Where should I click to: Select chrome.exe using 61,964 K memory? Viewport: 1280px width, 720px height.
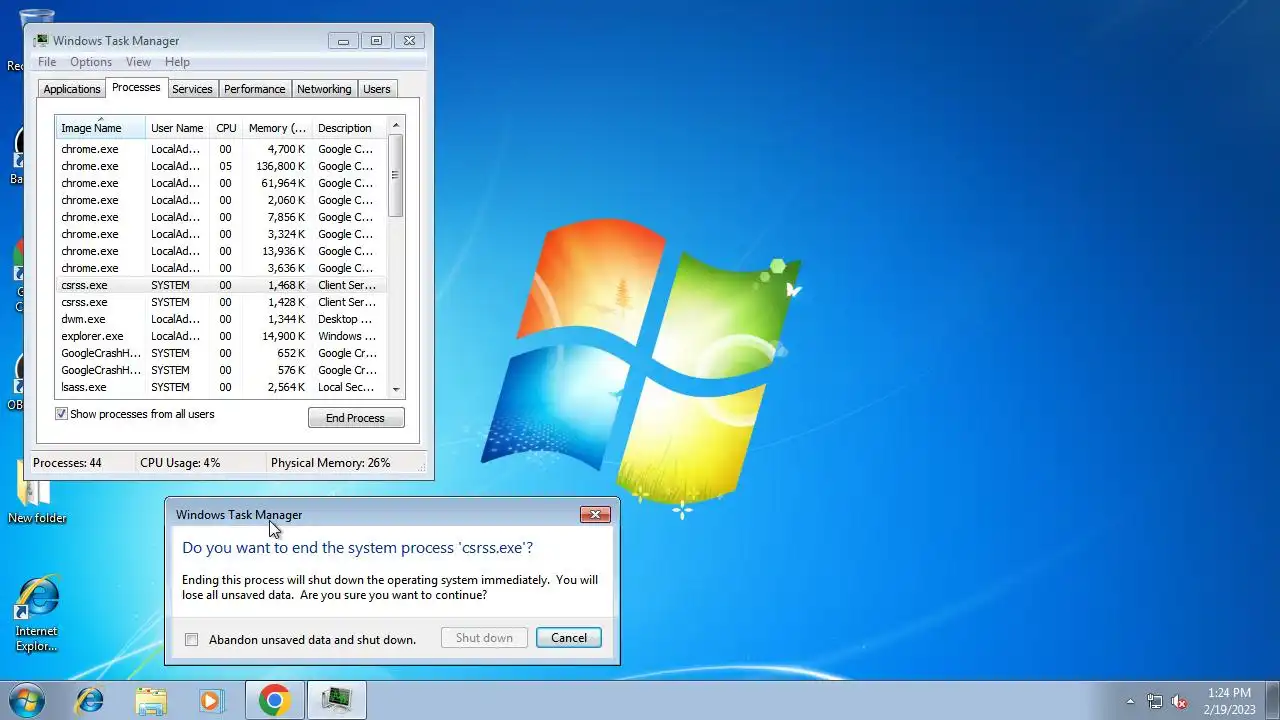point(221,183)
